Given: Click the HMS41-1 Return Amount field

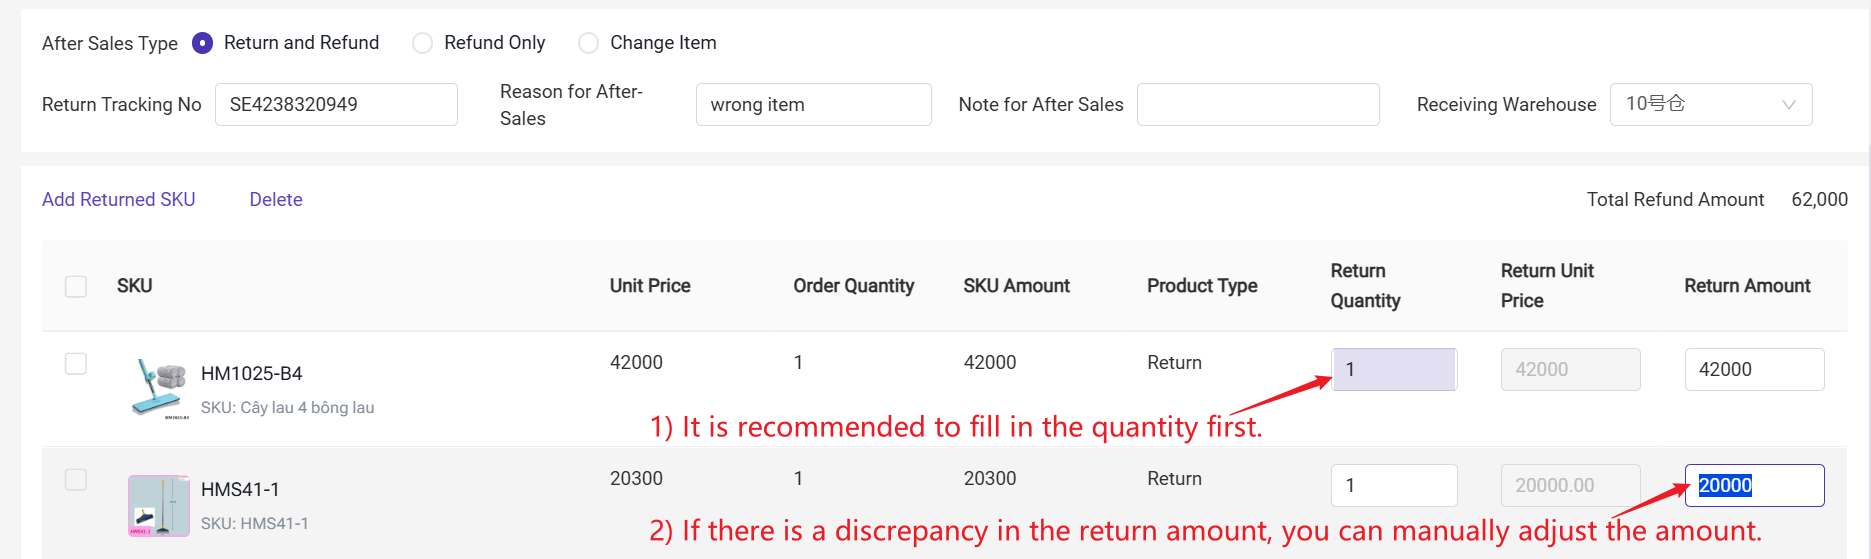Looking at the screenshot, I should (1754, 485).
